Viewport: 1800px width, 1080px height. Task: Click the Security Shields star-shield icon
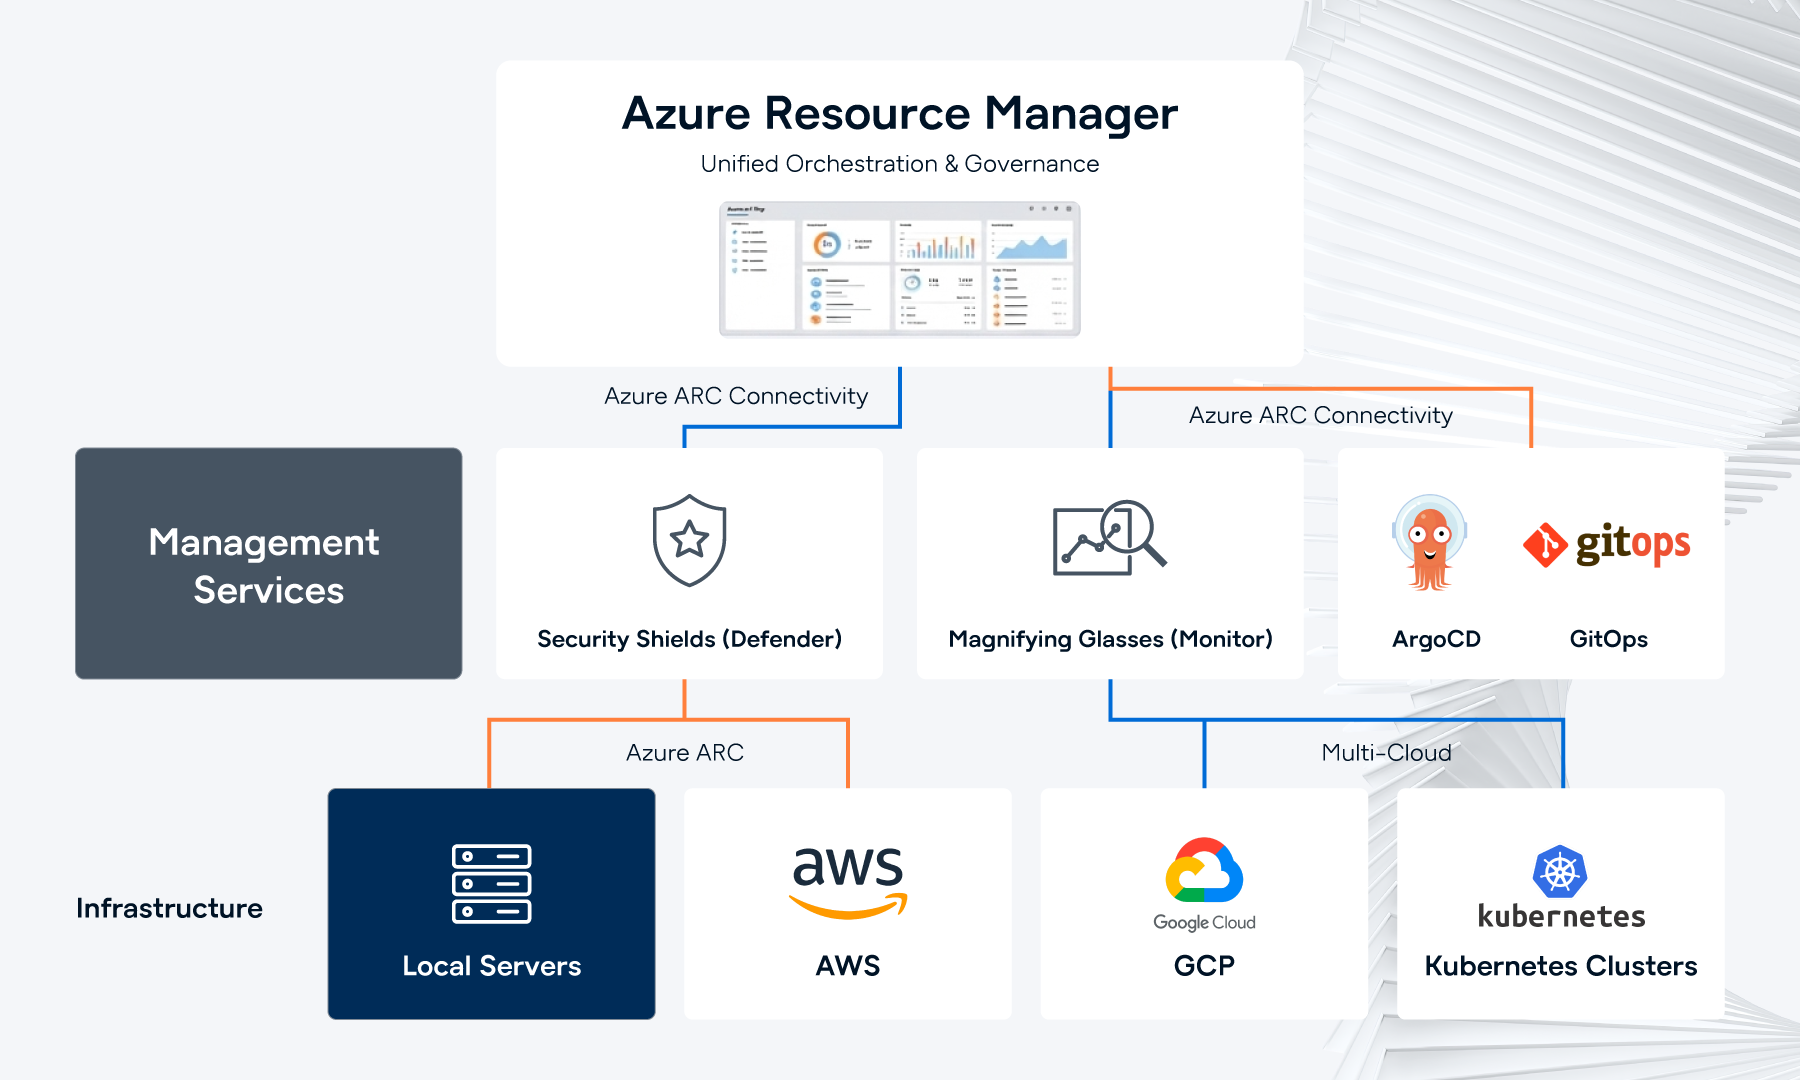[689, 540]
